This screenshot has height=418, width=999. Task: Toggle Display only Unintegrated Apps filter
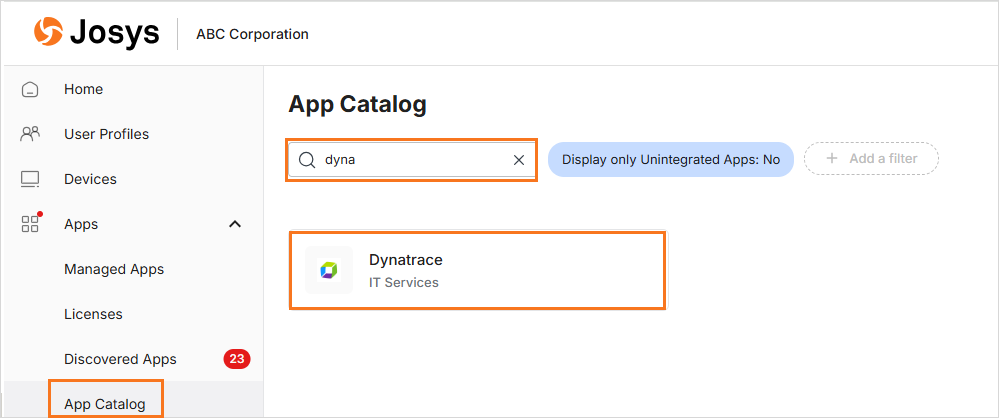(x=671, y=159)
